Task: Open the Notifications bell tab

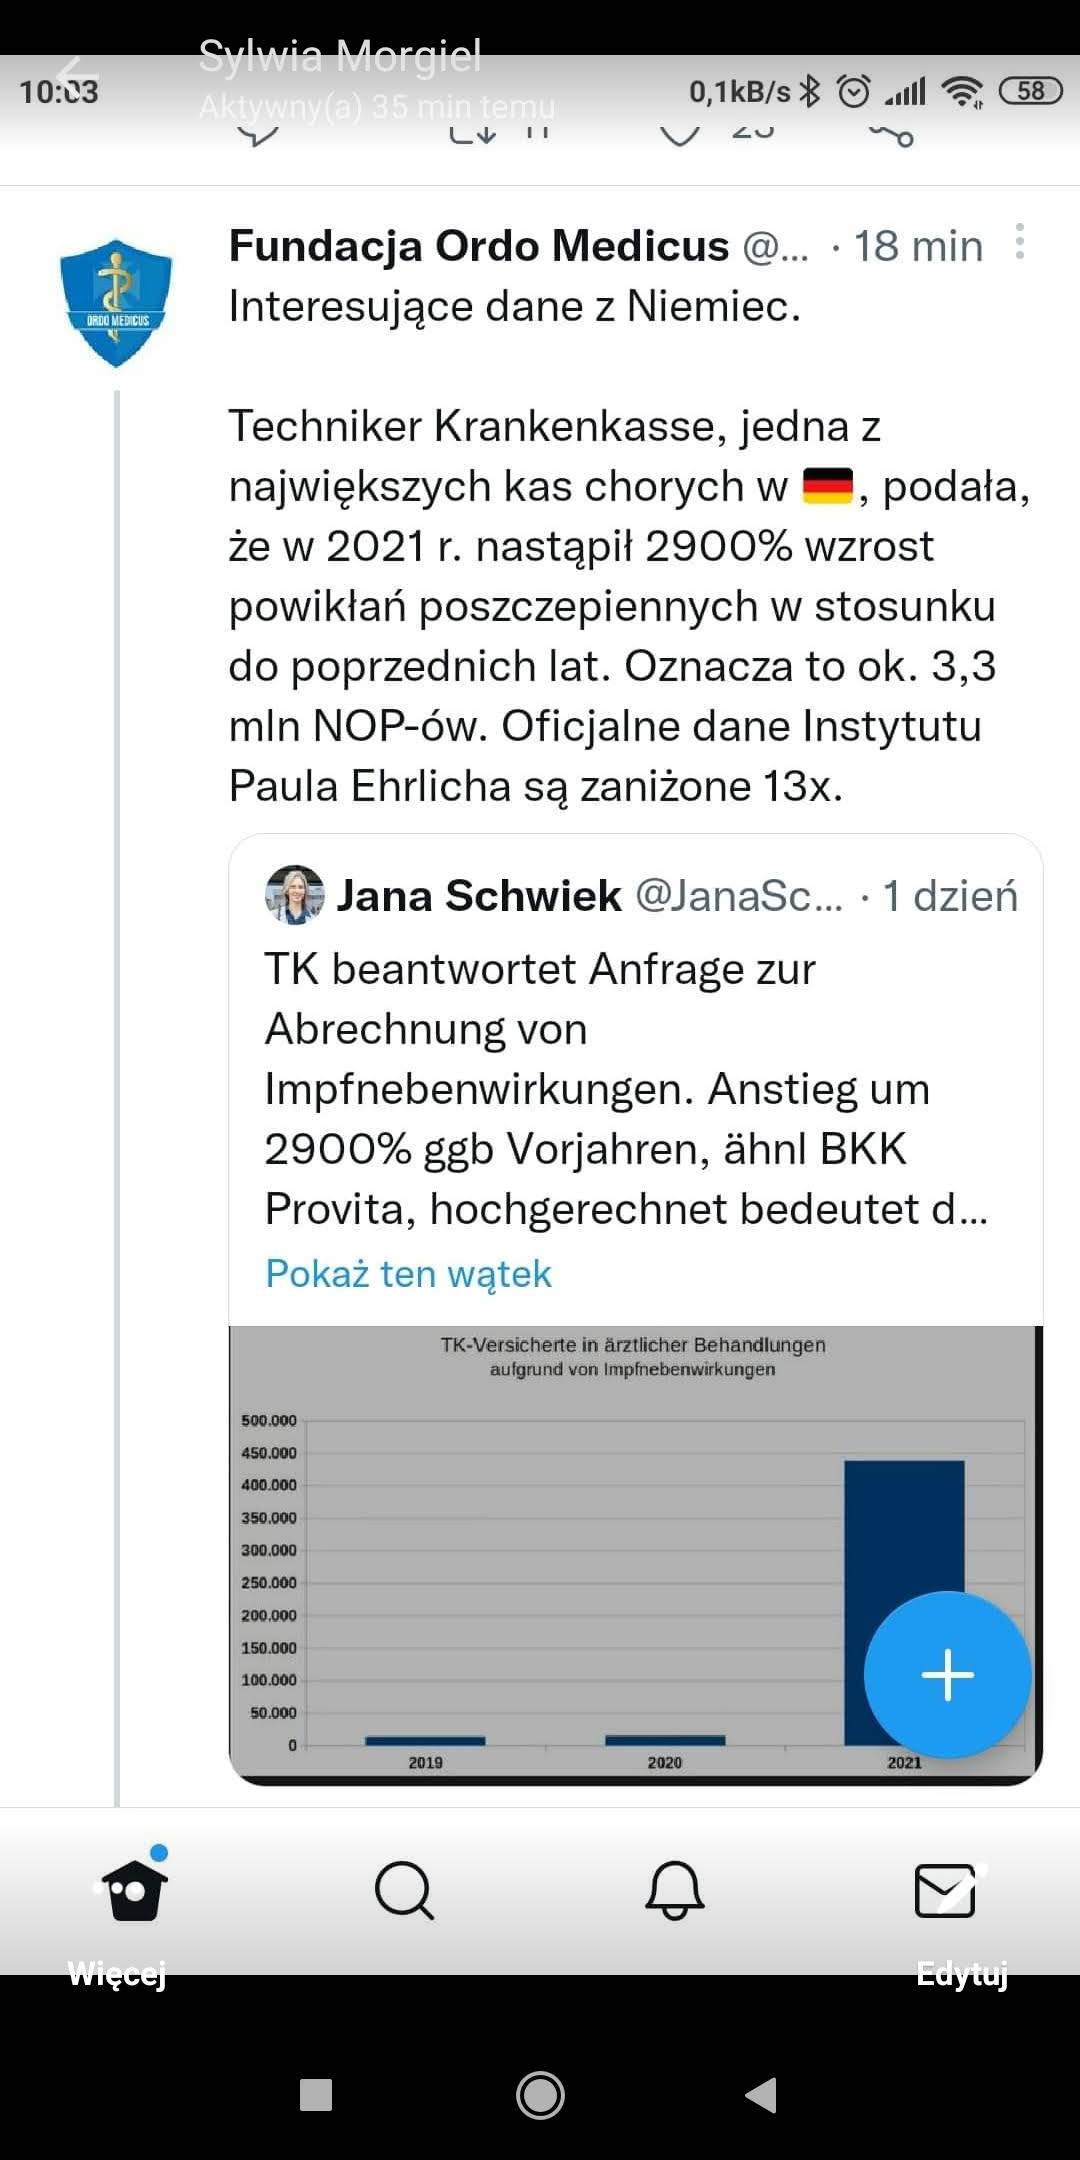Action: pos(675,1890)
